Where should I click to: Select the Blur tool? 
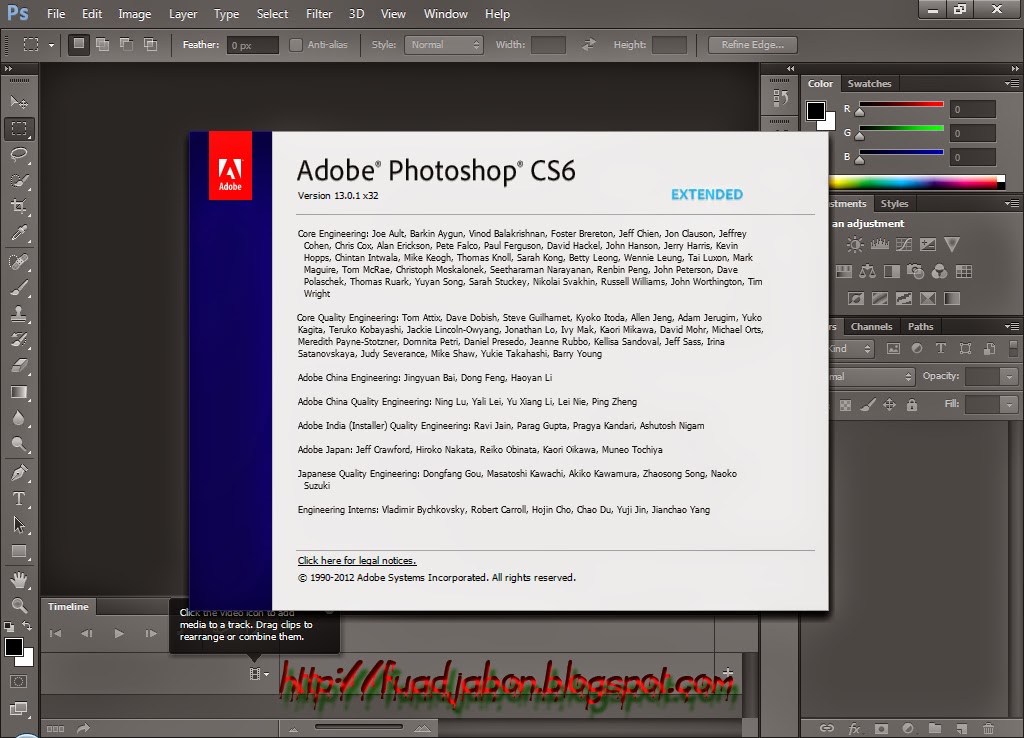point(19,418)
